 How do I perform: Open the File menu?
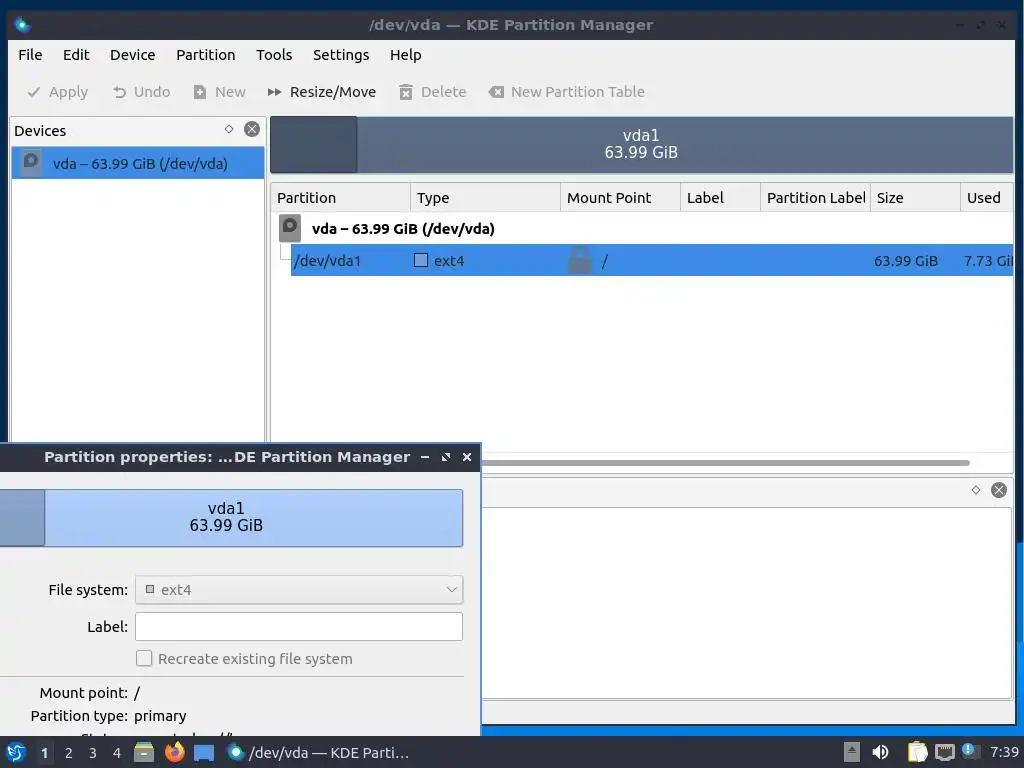[30, 55]
